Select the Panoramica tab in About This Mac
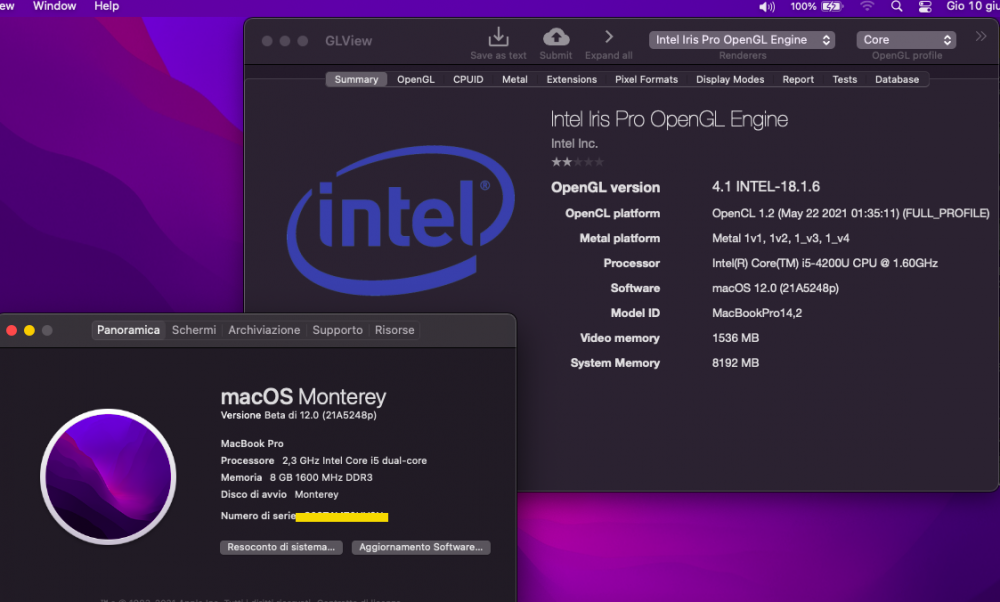The width and height of the screenshot is (1000, 602). click(x=128, y=330)
